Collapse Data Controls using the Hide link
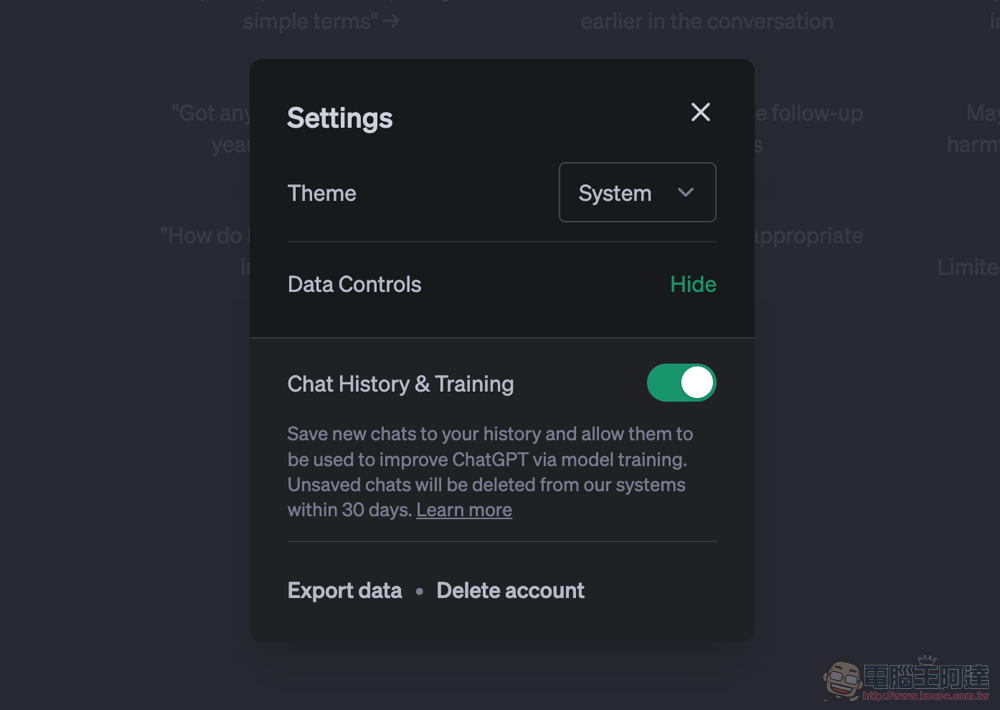 693,284
